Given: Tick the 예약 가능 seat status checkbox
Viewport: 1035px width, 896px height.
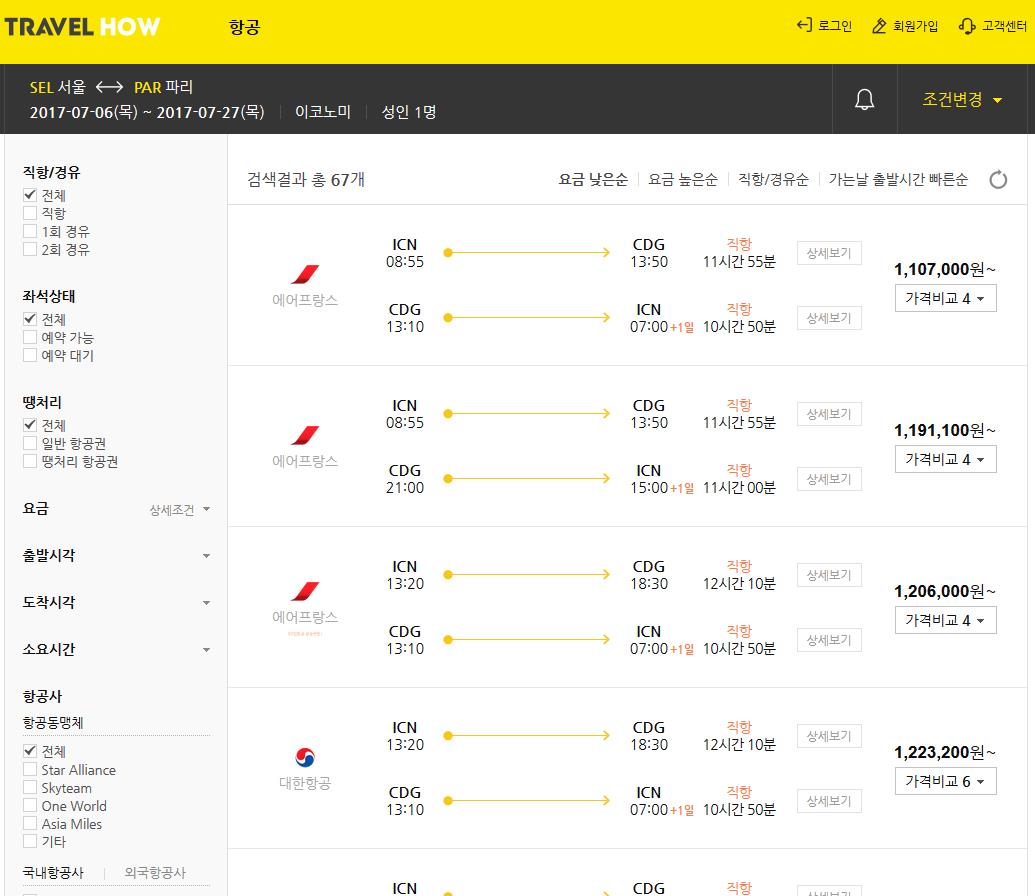Looking at the screenshot, I should [x=30, y=337].
